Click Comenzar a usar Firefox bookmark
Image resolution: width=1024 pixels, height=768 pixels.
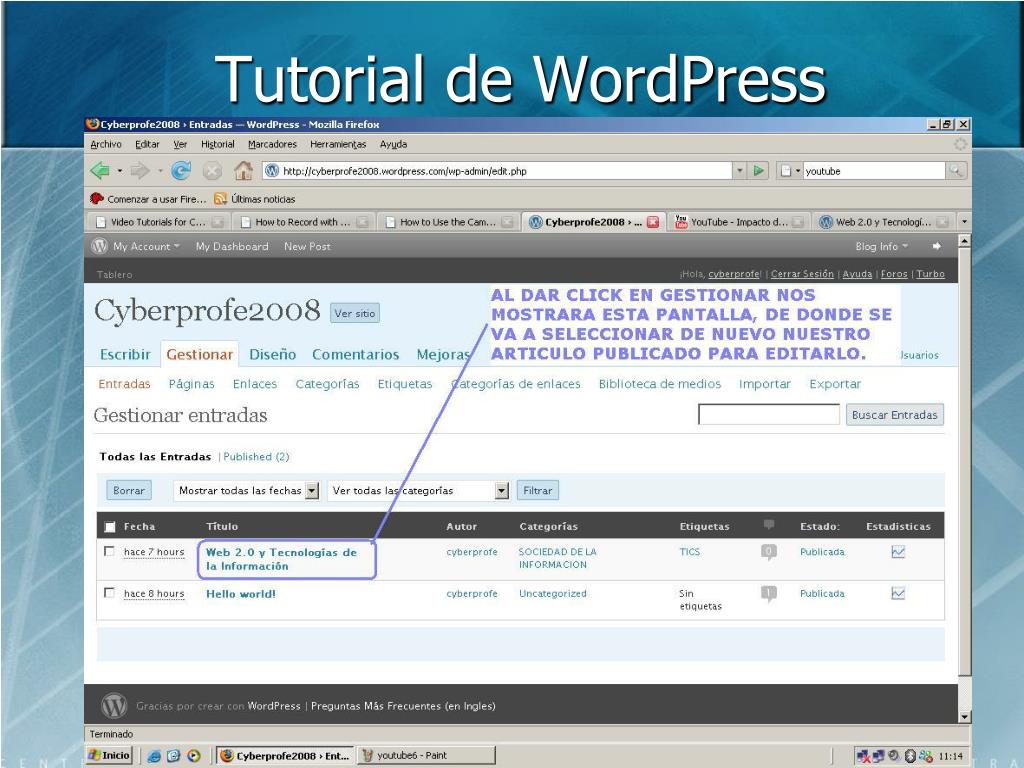[x=149, y=199]
